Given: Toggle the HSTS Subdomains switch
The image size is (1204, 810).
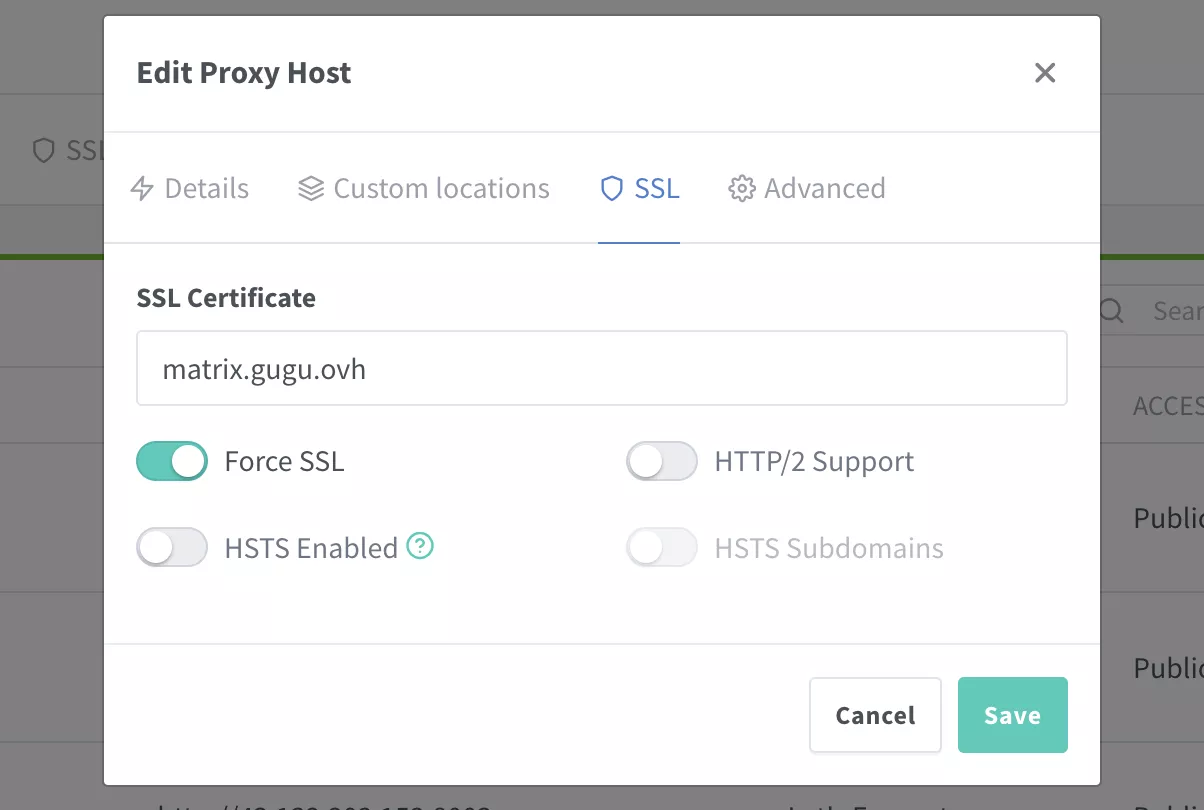Looking at the screenshot, I should point(661,548).
